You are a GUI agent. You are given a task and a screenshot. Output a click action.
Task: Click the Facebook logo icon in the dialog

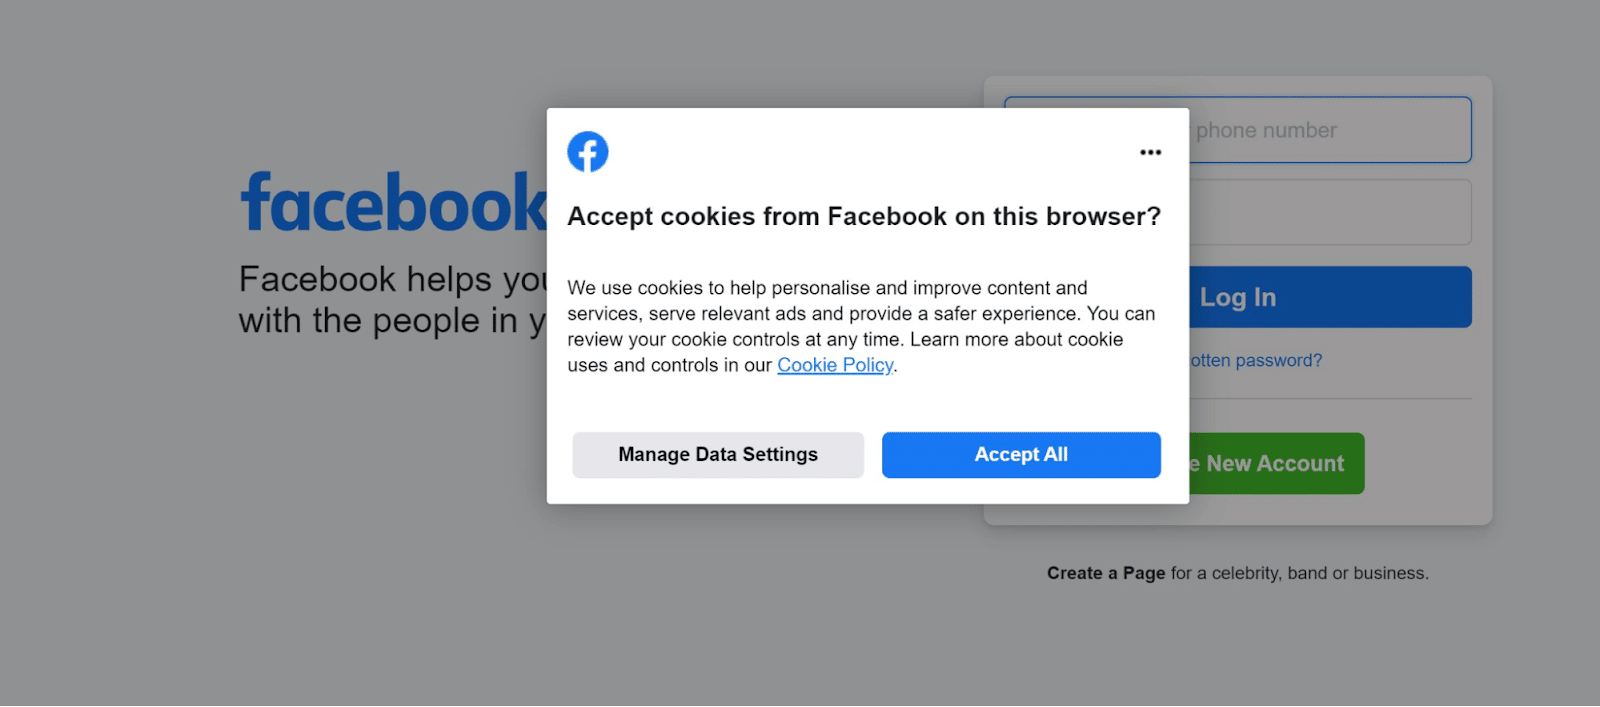[588, 151]
